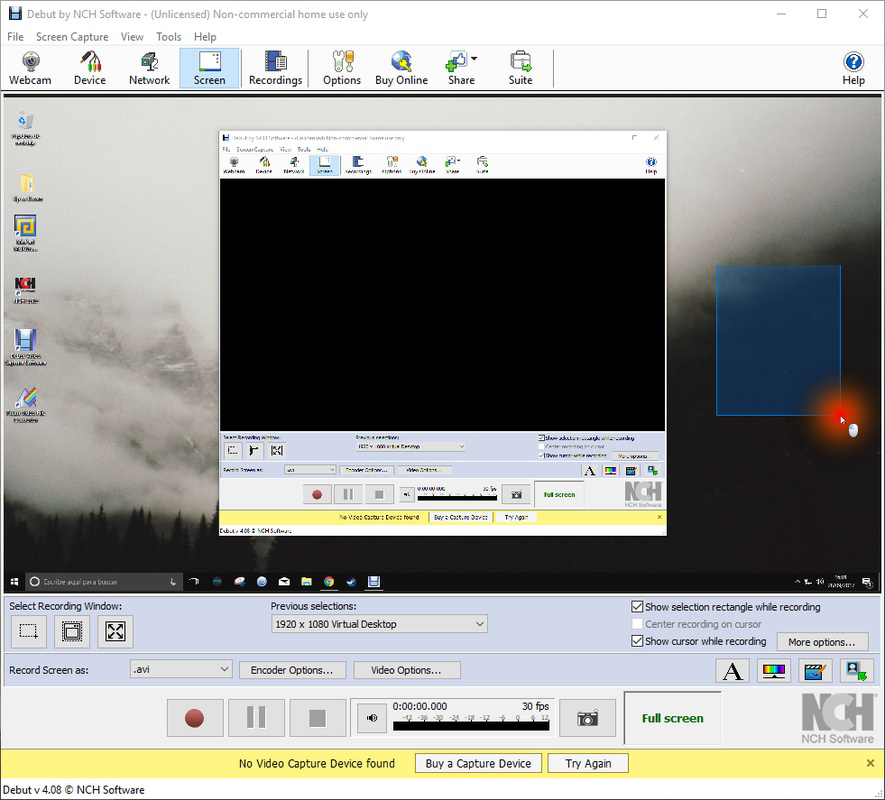The width and height of the screenshot is (885, 800).
Task: Click the Try Again button
Action: click(x=588, y=763)
